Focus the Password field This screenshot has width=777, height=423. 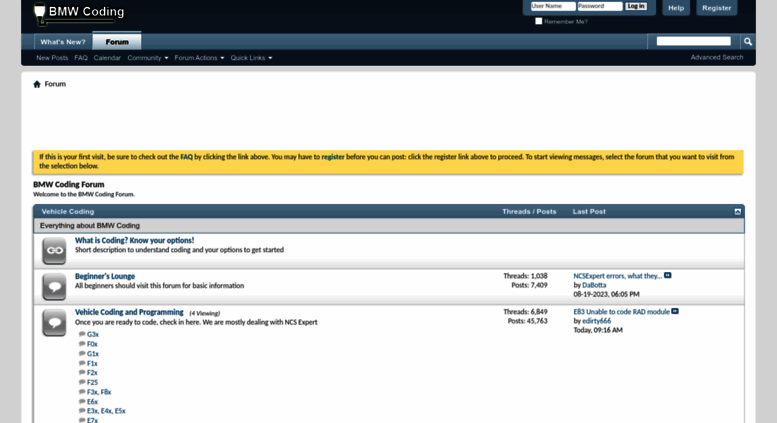click(x=600, y=6)
